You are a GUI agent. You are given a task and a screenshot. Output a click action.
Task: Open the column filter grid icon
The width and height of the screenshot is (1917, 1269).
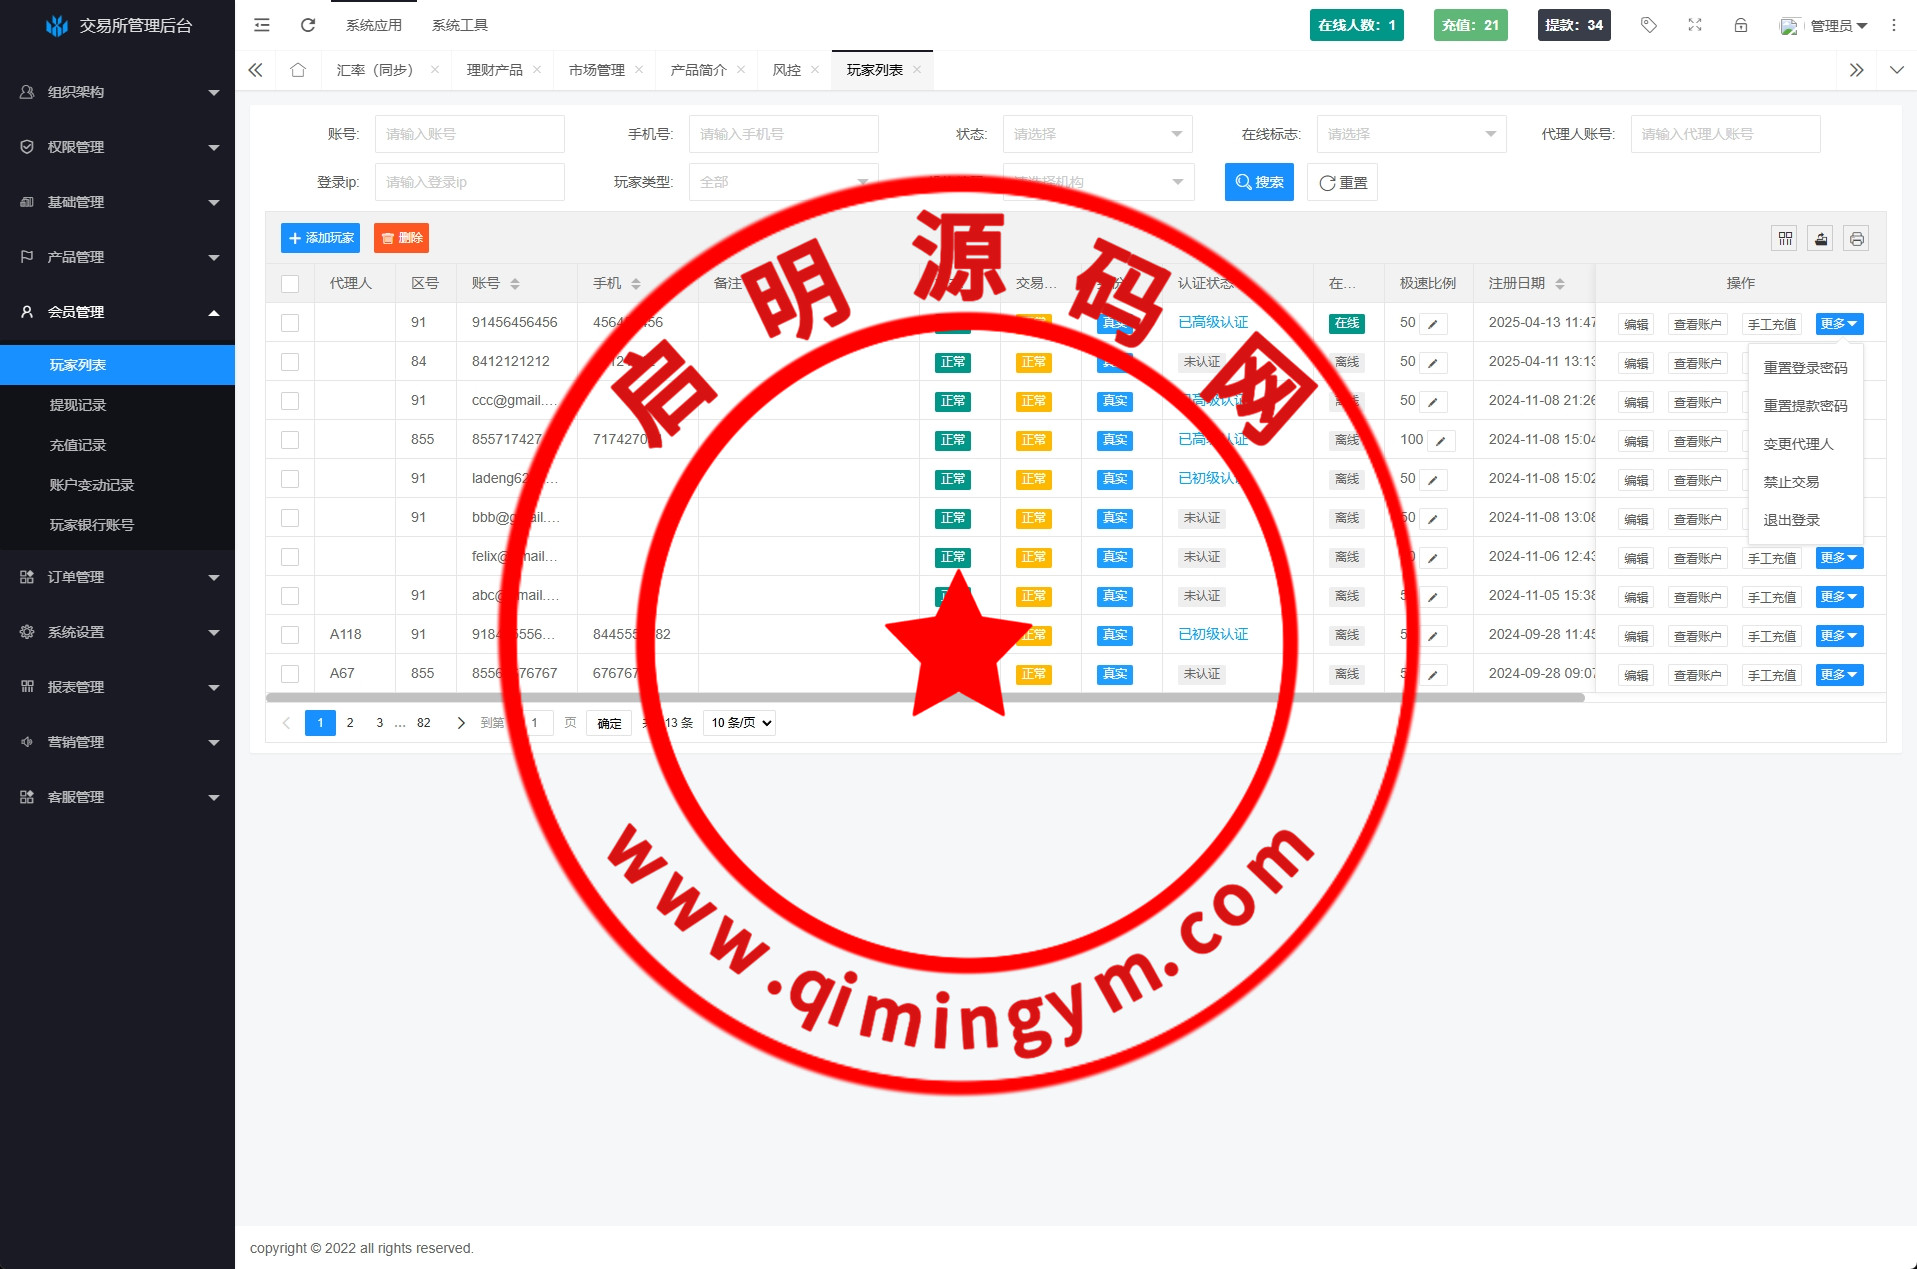[1785, 239]
